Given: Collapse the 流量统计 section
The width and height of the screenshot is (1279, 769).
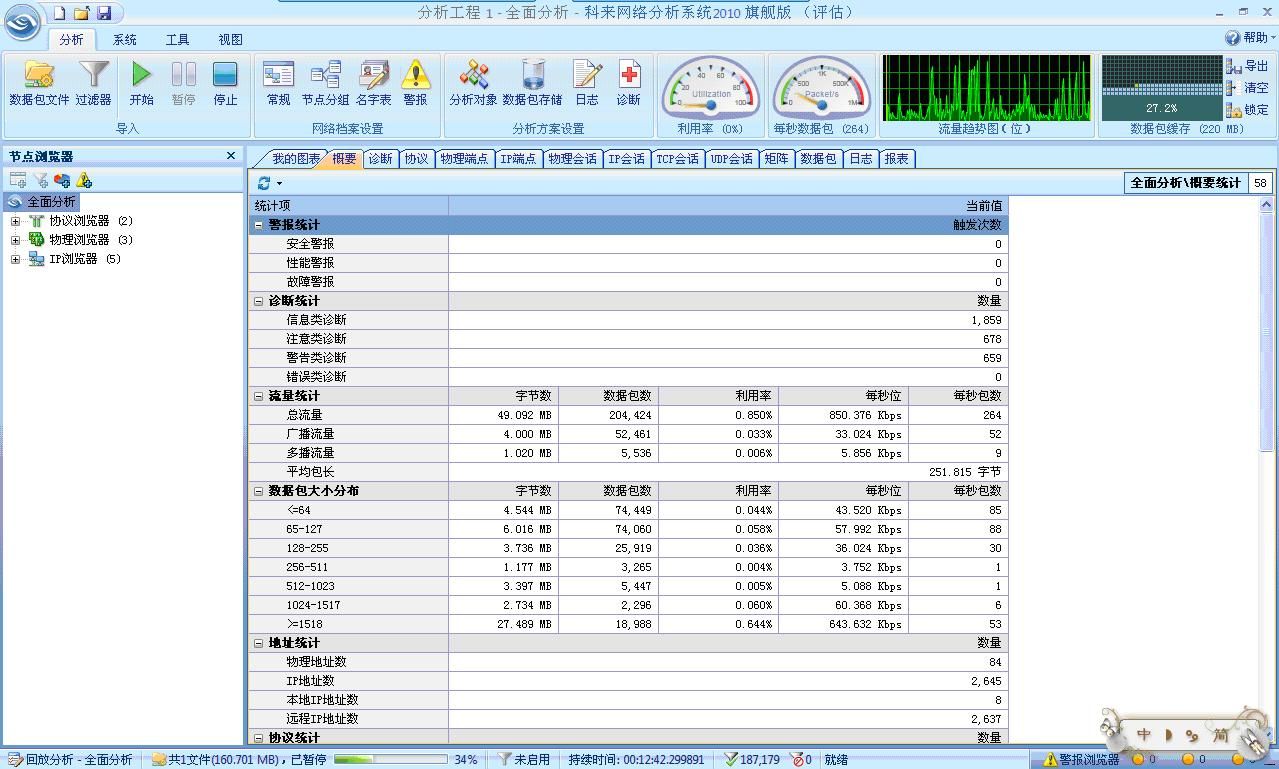Looking at the screenshot, I should 258,397.
